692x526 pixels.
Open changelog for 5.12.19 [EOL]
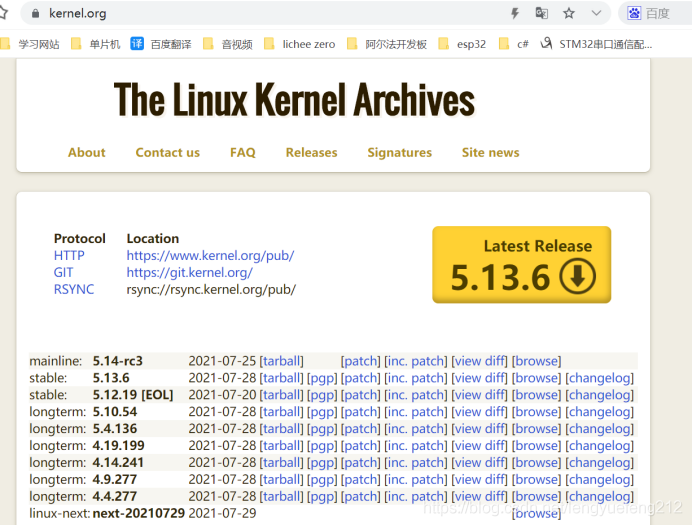point(600,395)
